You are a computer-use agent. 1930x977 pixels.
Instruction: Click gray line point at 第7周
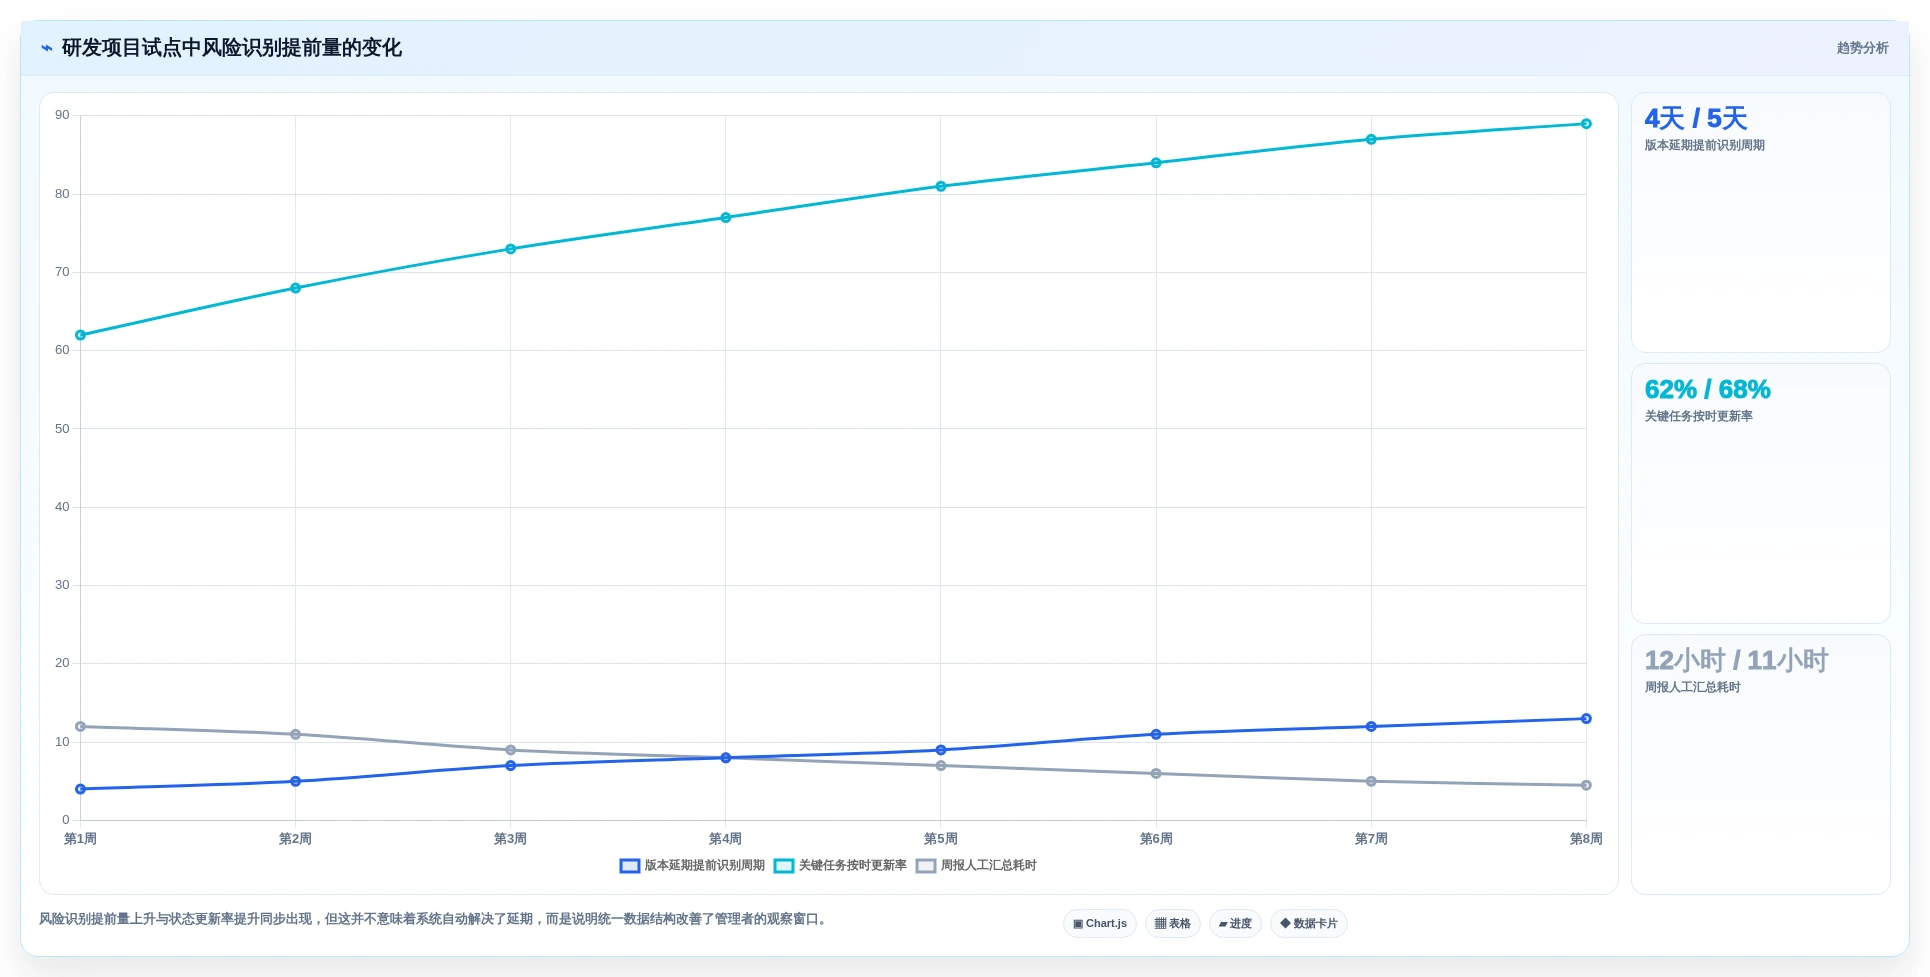[x=1371, y=781]
